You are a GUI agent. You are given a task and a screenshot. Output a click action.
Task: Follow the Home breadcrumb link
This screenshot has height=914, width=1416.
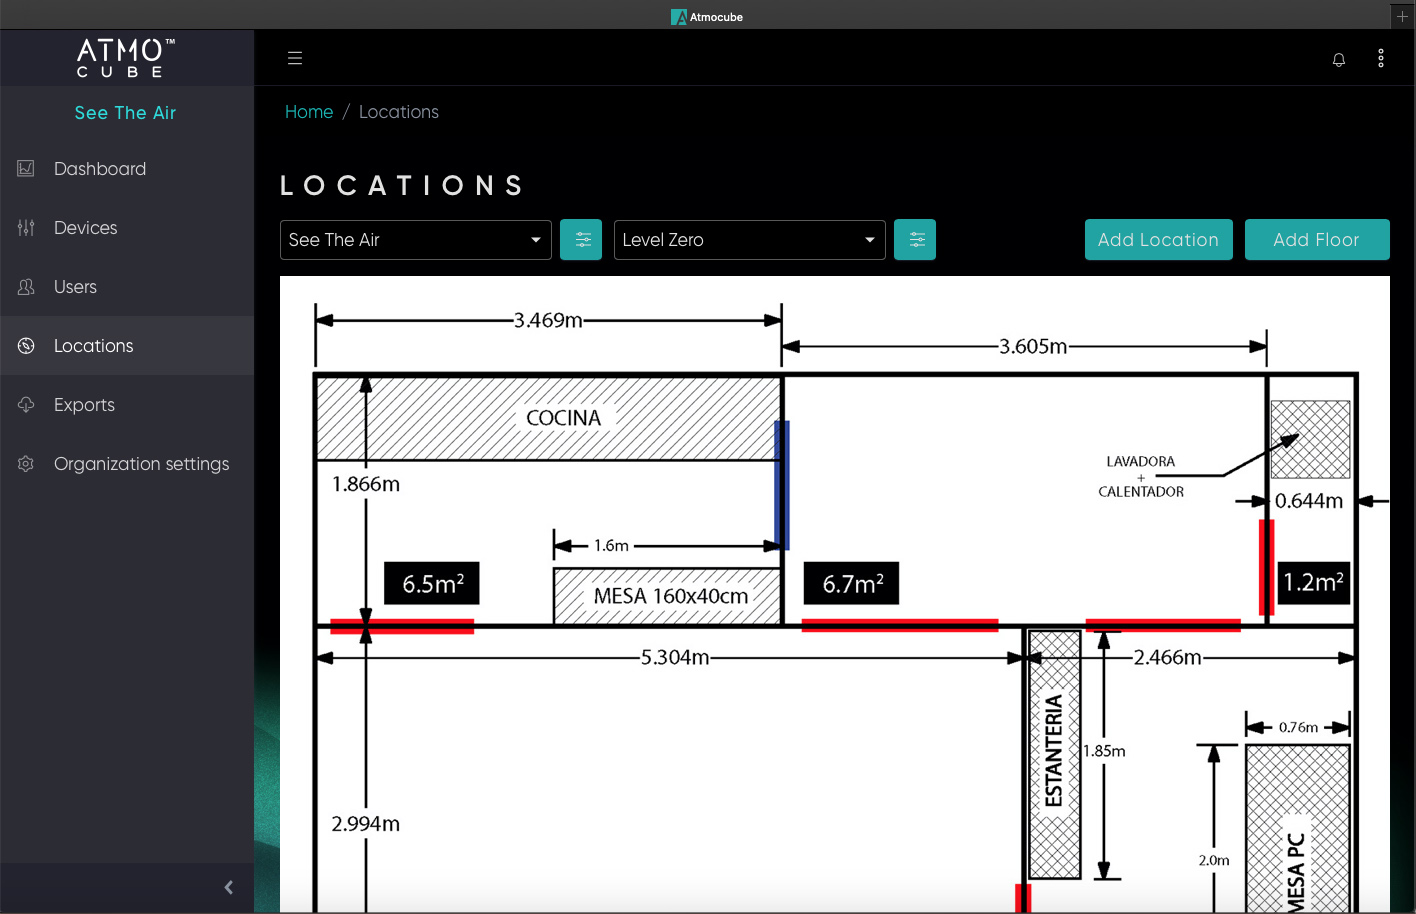pyautogui.click(x=309, y=112)
